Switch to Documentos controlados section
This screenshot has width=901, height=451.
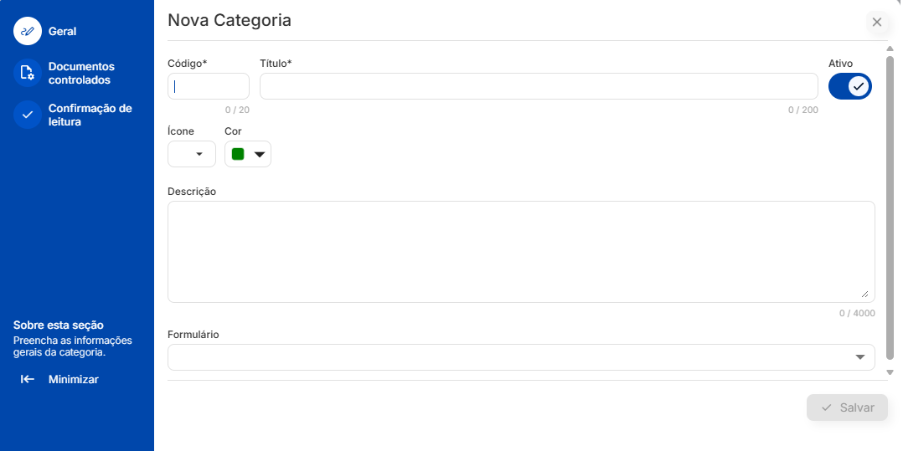click(x=79, y=73)
